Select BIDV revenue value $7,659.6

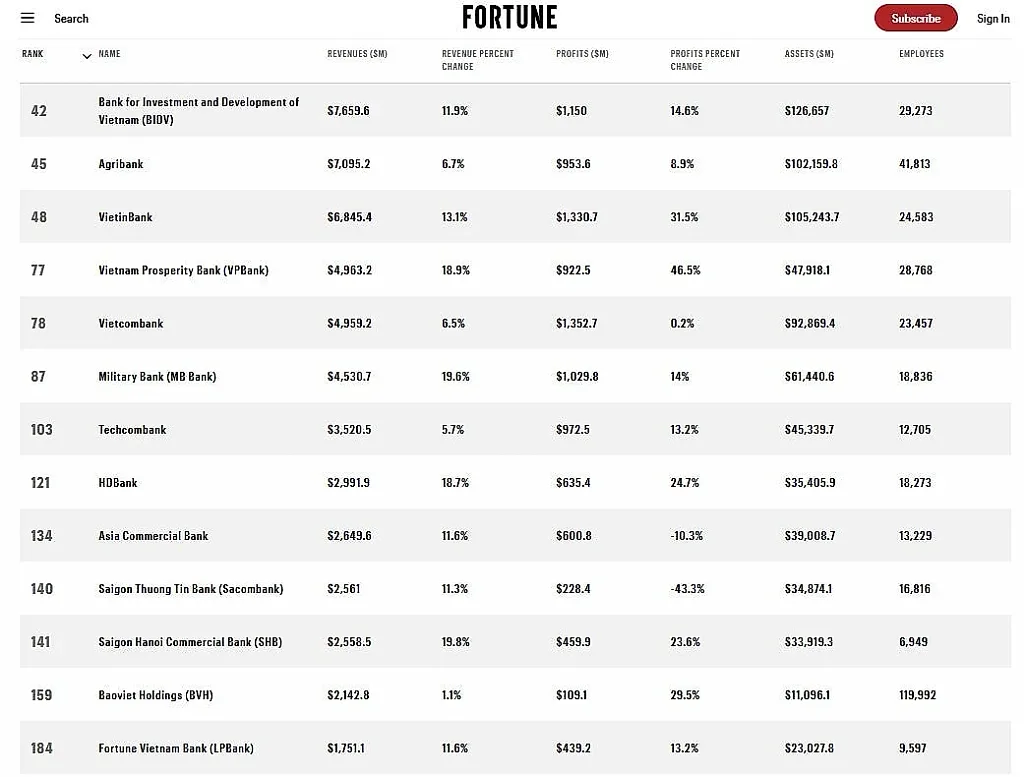pyautogui.click(x=349, y=111)
